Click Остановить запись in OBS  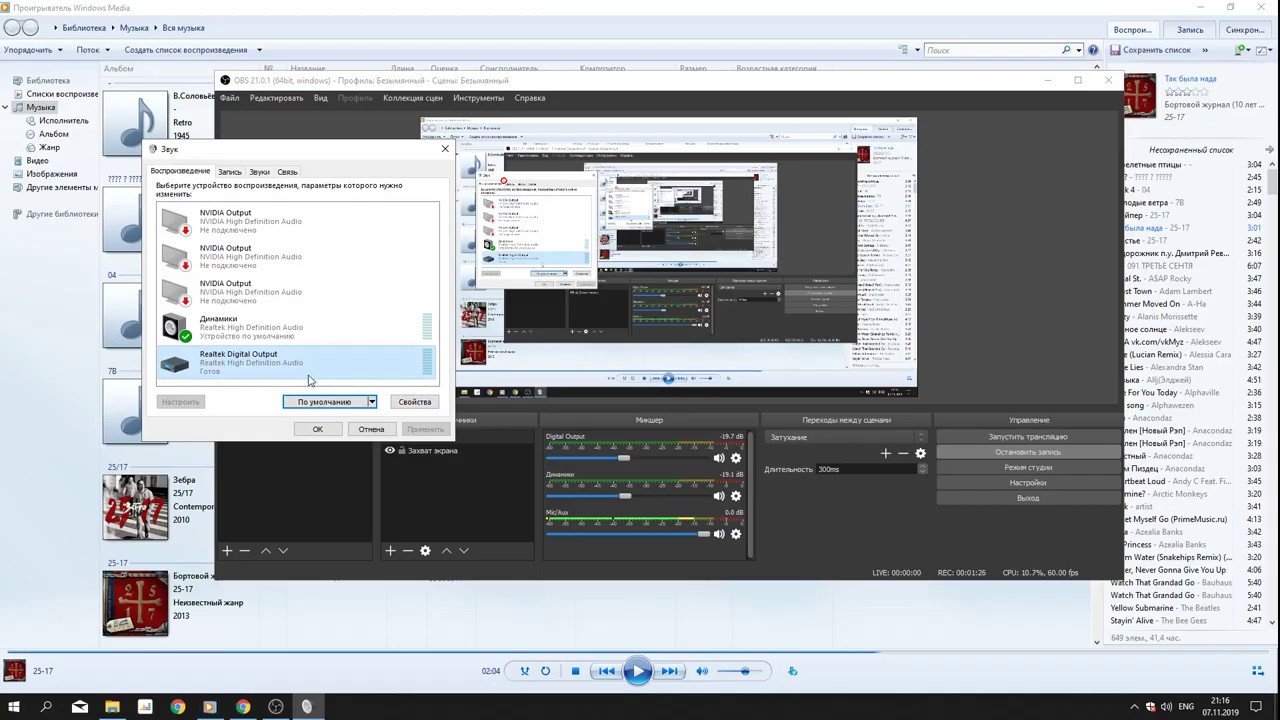pos(1027,452)
